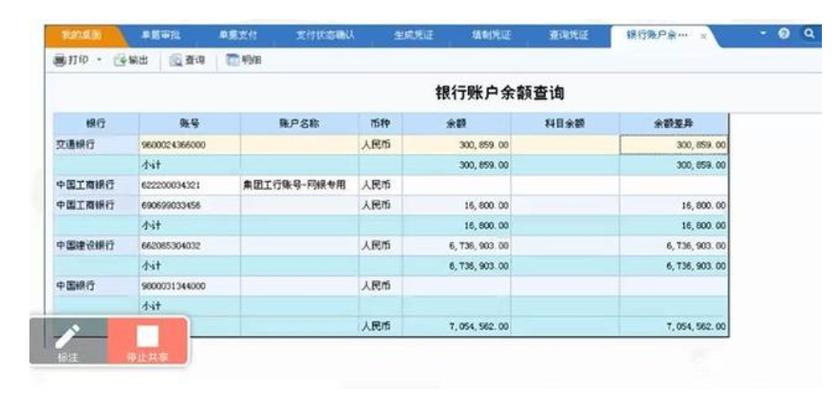This screenshot has width=838, height=395.
Task: Click the 余额差异 column header
Action: 674,124
